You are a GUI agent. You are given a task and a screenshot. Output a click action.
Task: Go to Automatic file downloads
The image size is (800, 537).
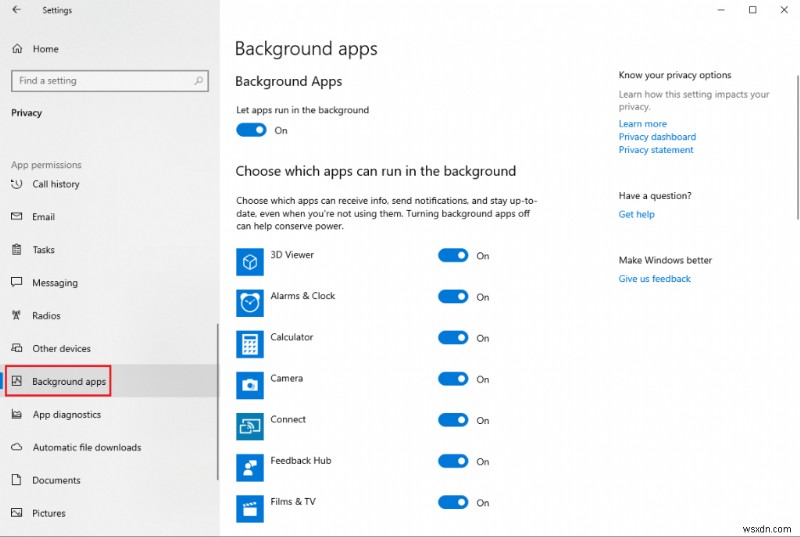click(109, 447)
